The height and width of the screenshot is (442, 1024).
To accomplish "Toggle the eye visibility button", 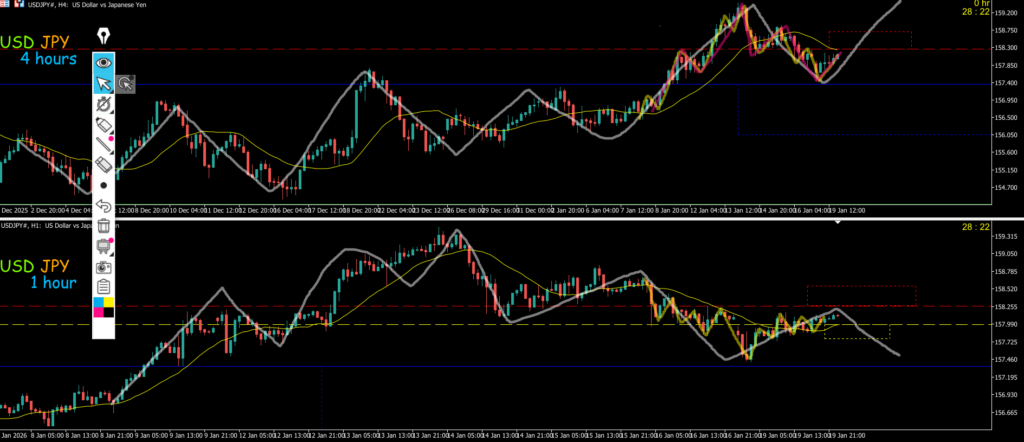I will 104,62.
